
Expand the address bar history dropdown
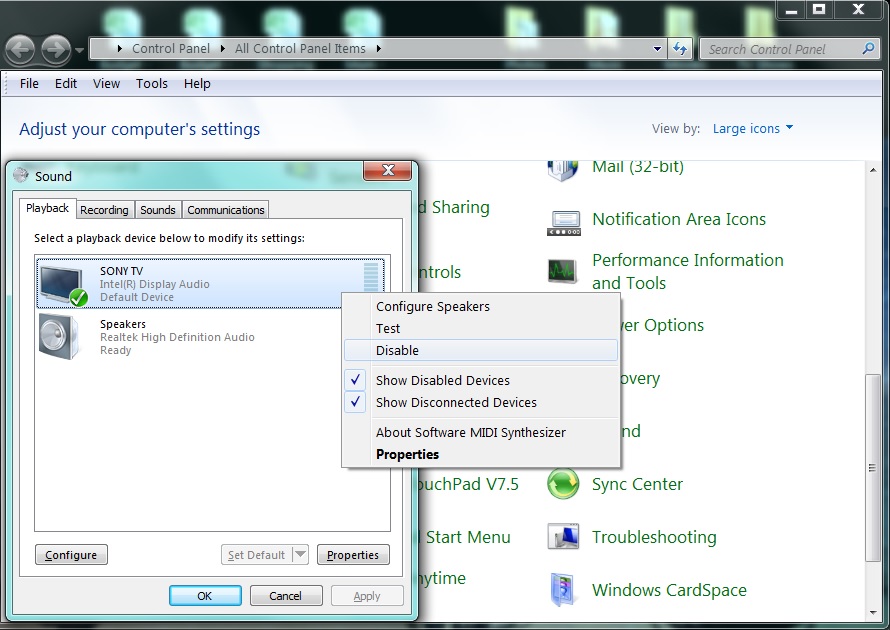657,48
